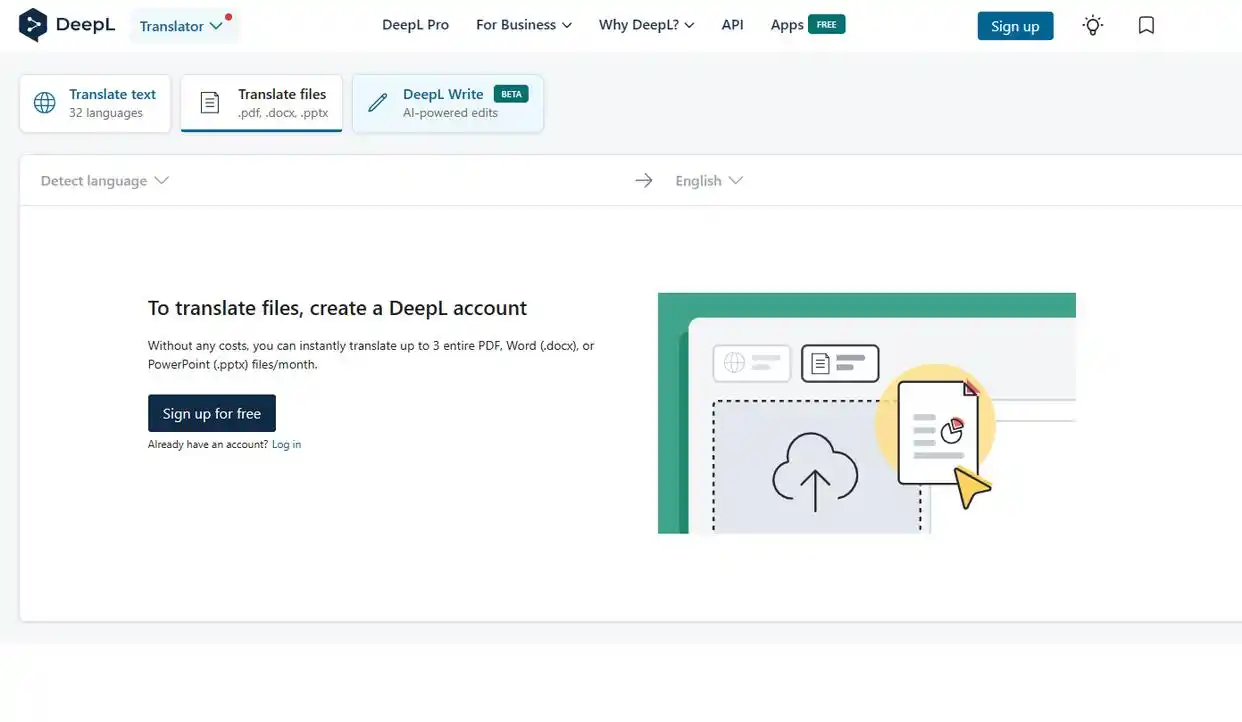Click the heading "To translate files, create a DeepL account"
This screenshot has height=722, width=1242.
pyautogui.click(x=337, y=308)
